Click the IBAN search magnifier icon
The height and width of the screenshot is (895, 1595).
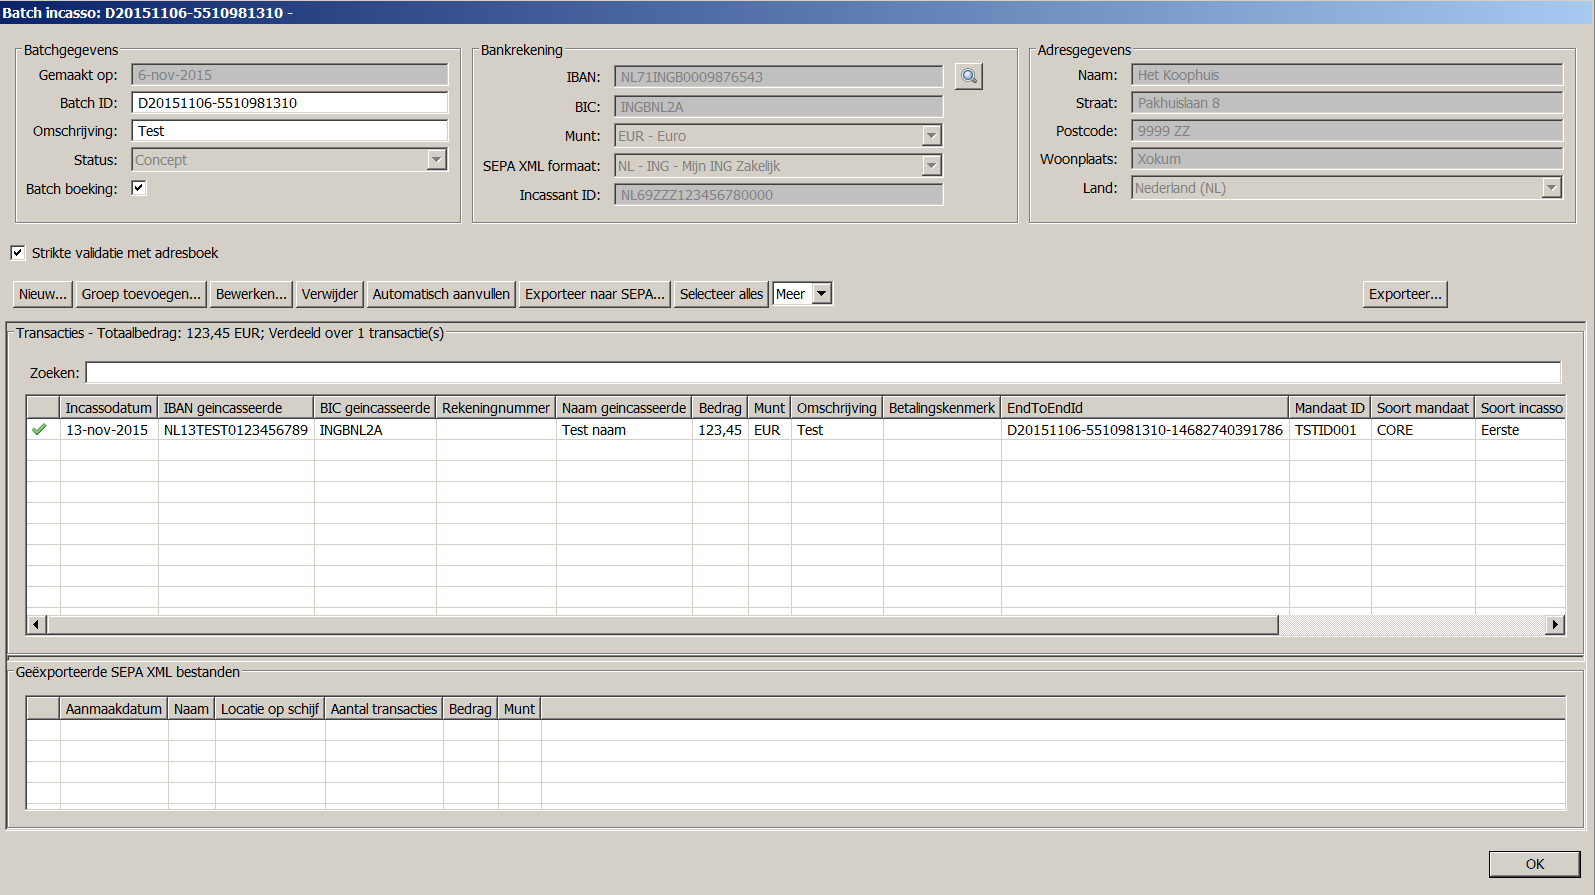(968, 76)
